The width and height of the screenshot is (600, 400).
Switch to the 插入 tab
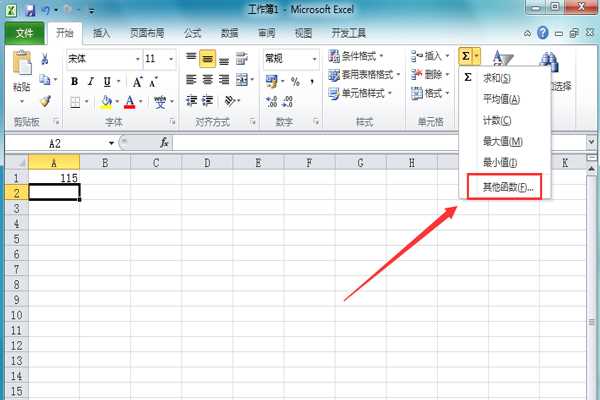point(101,33)
